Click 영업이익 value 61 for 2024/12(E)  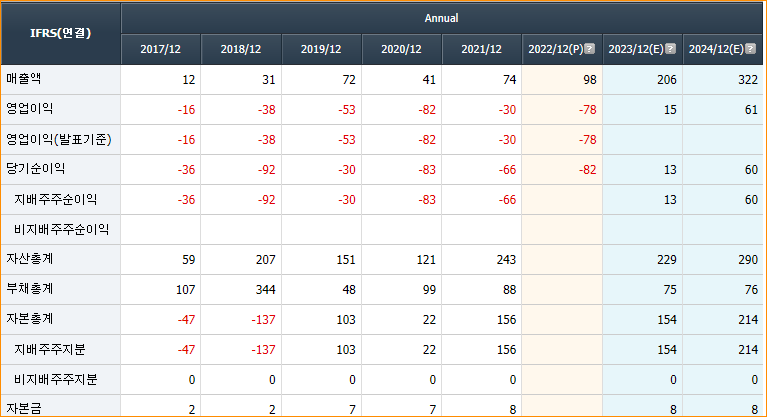[751, 110]
